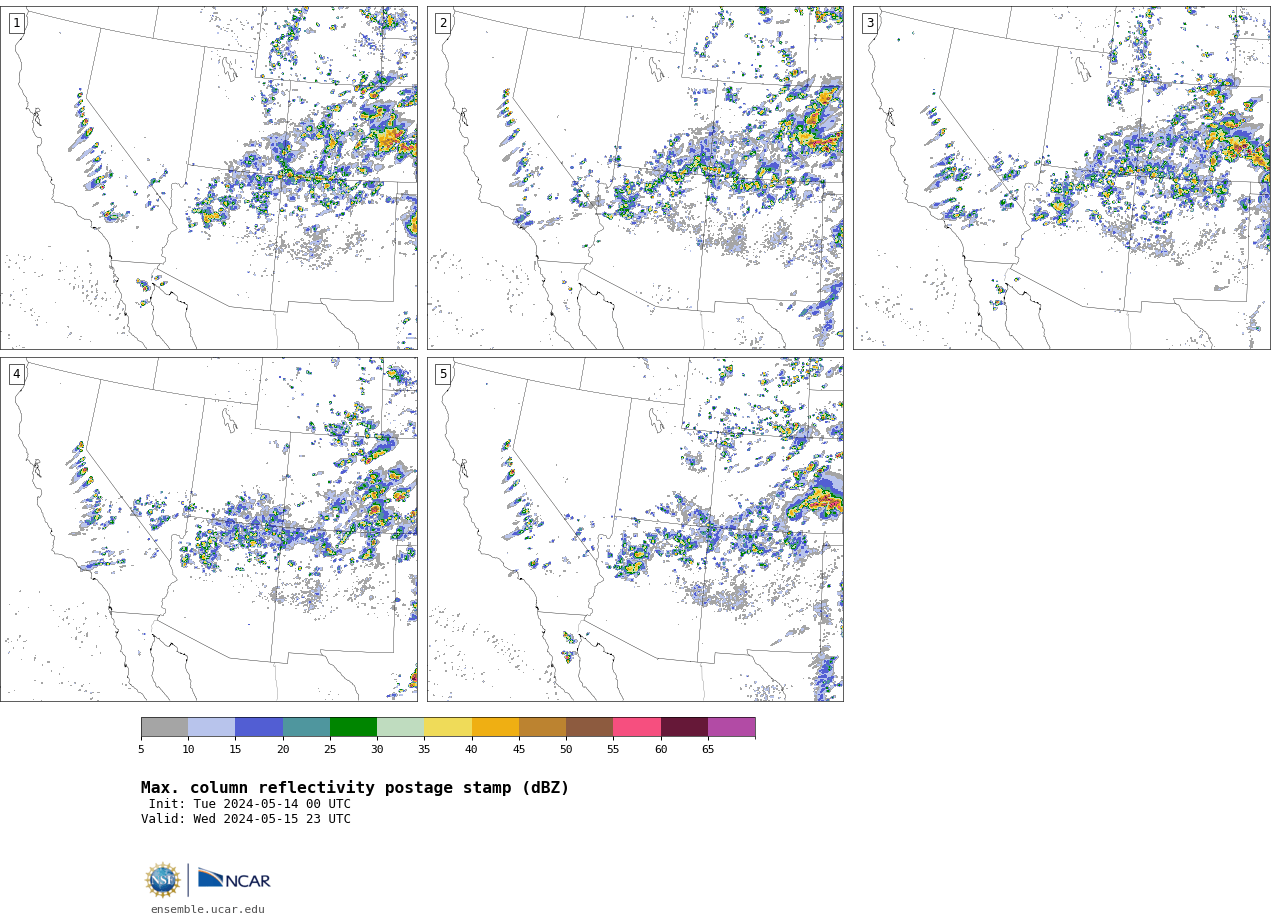Click the NSF logo
The width and height of the screenshot is (1280, 920).
point(163,880)
